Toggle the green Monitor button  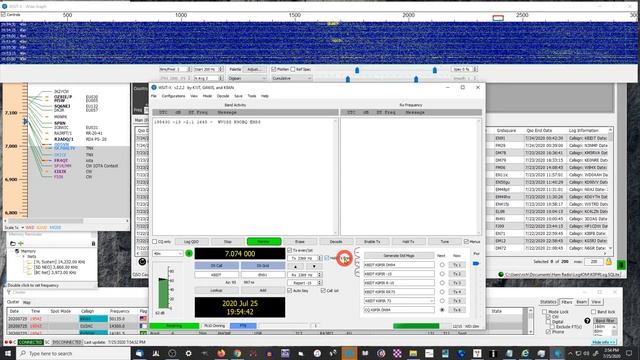(x=264, y=242)
